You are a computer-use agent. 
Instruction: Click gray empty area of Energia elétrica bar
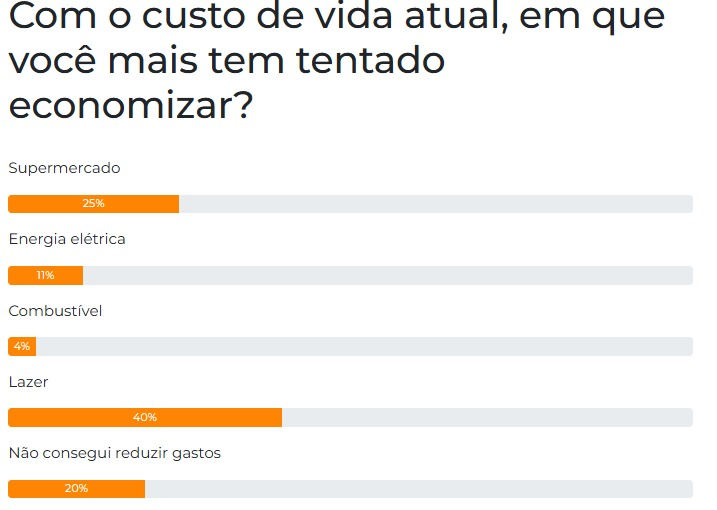(388, 275)
